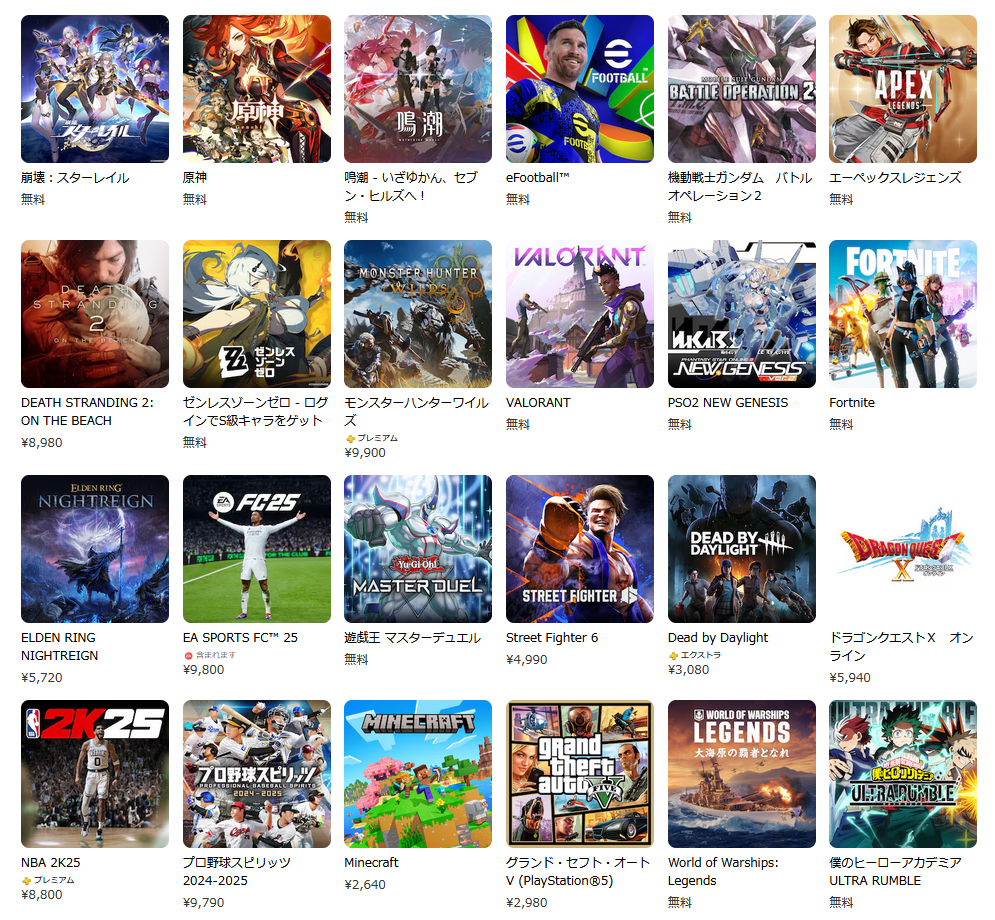Click the エーペックスレジェンズ title link

point(895,178)
